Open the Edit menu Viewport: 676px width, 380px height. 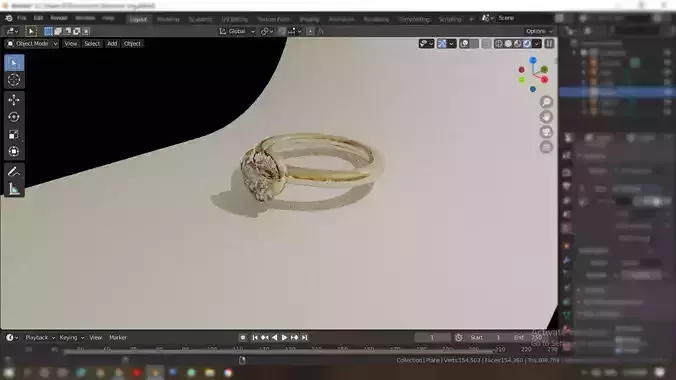pyautogui.click(x=38, y=18)
